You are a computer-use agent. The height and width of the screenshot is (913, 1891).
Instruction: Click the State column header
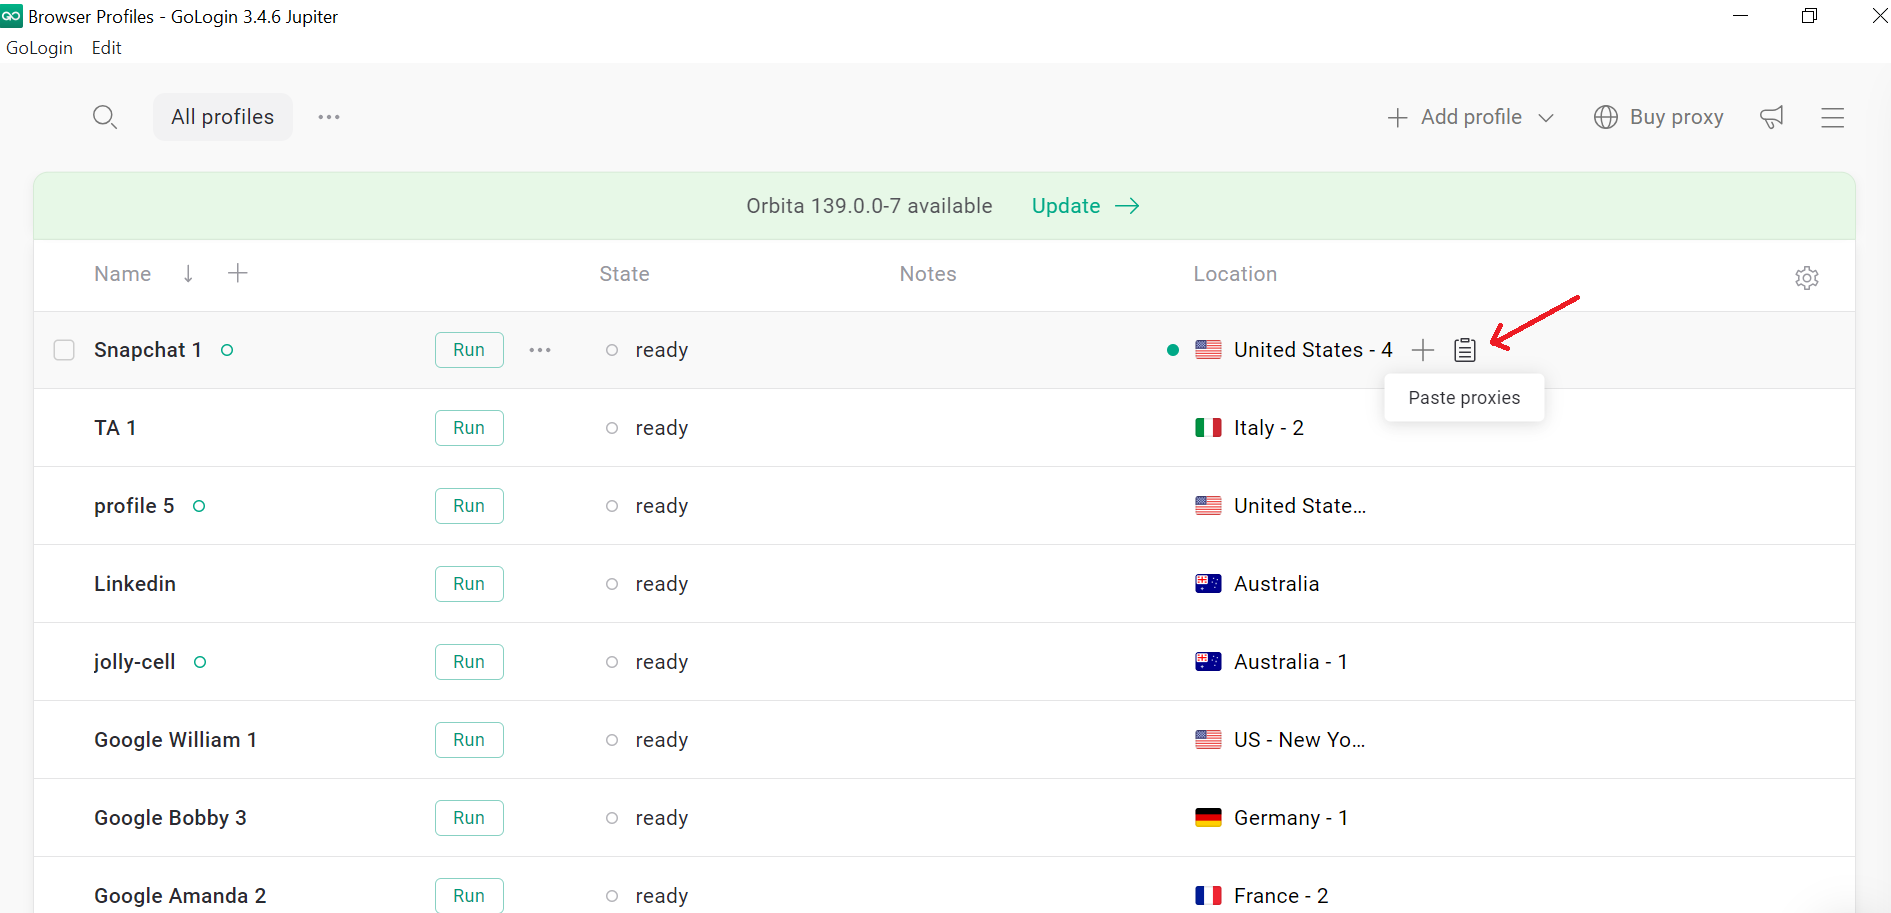624,274
